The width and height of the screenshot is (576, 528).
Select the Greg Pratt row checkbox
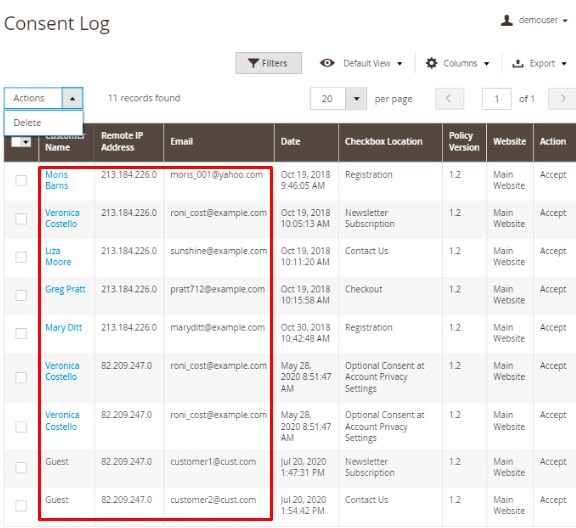[x=21, y=295]
